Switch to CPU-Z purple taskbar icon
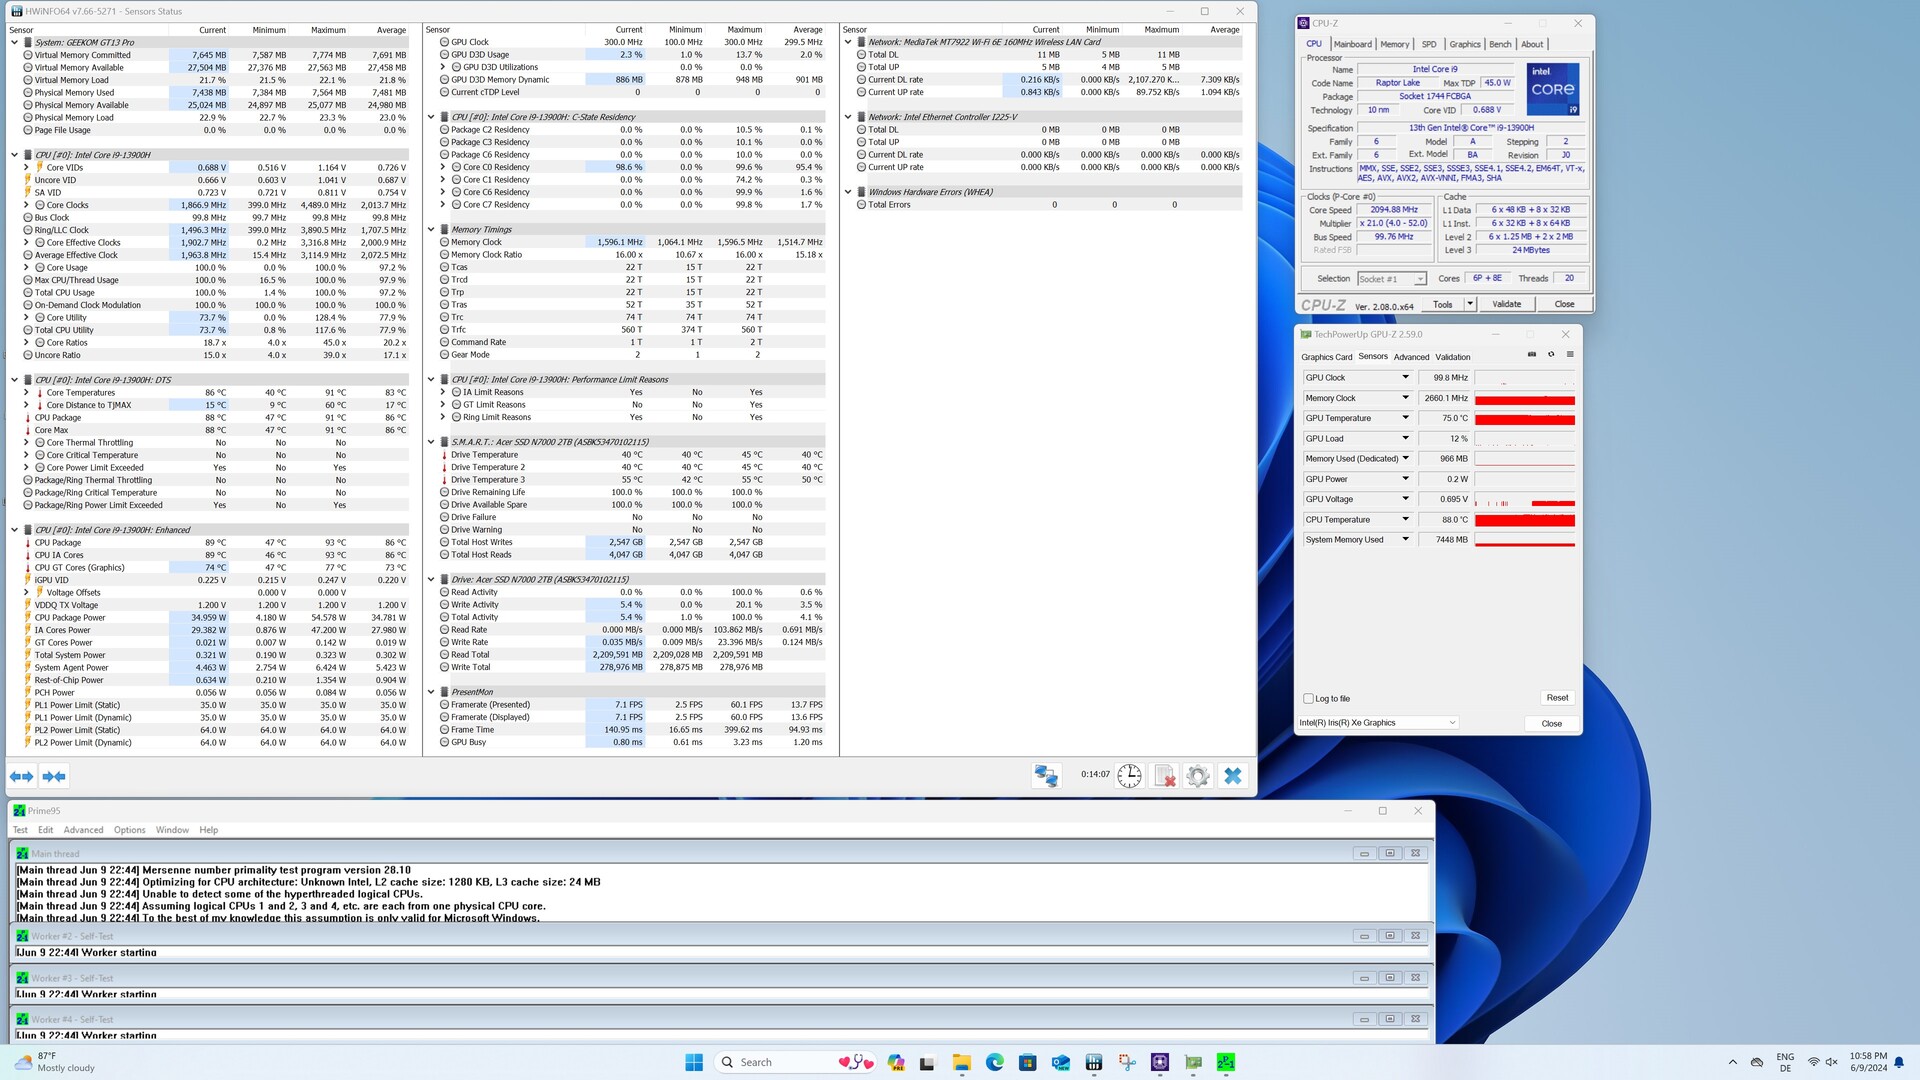1920x1080 pixels. point(1160,1062)
